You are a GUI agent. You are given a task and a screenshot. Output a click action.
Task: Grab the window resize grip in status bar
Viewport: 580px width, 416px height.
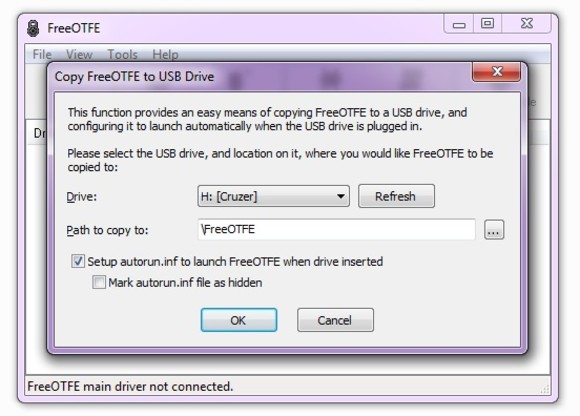click(x=544, y=389)
